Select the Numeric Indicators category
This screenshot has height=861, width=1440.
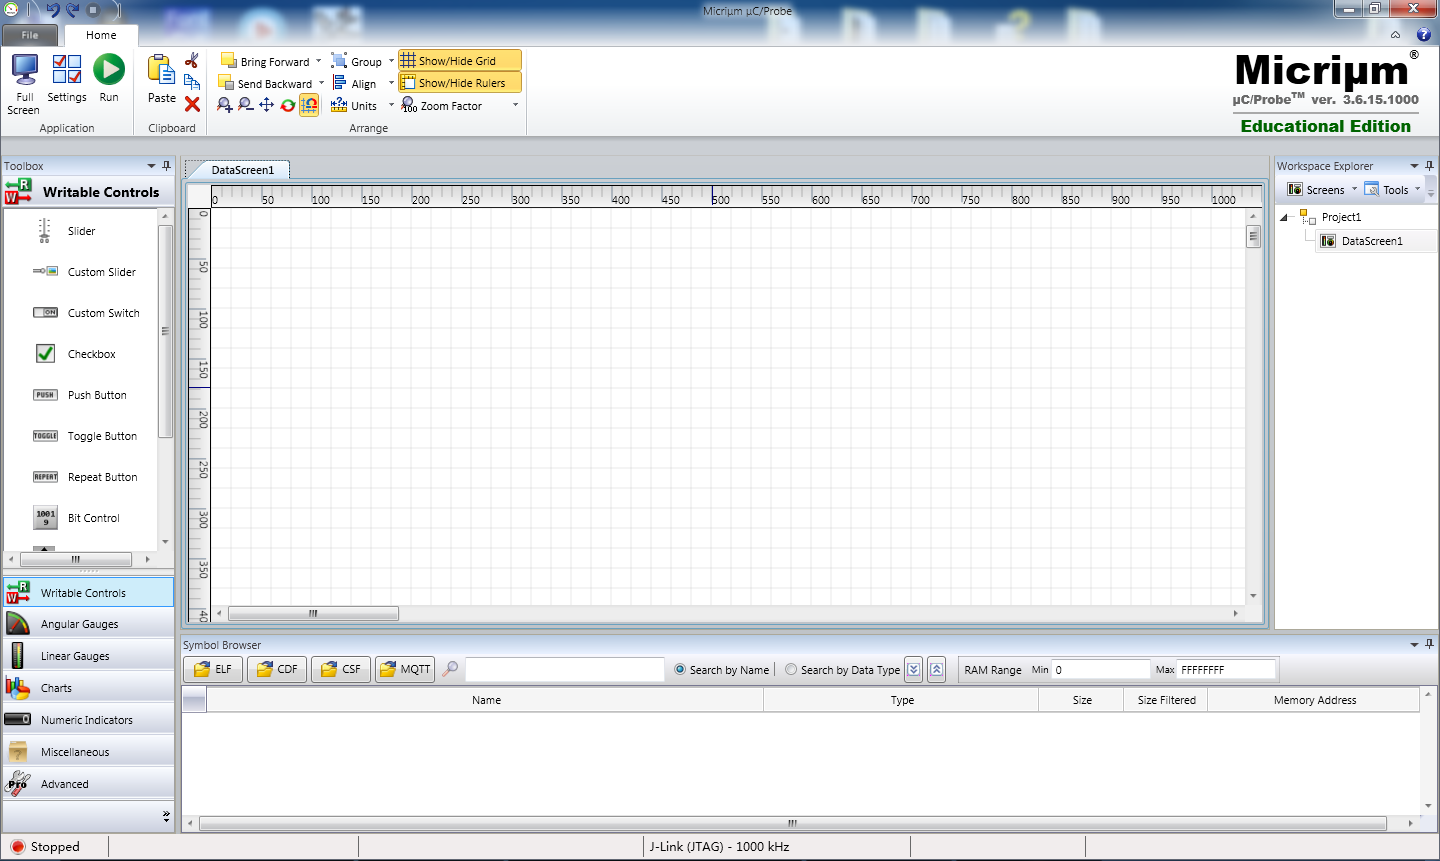(x=88, y=720)
